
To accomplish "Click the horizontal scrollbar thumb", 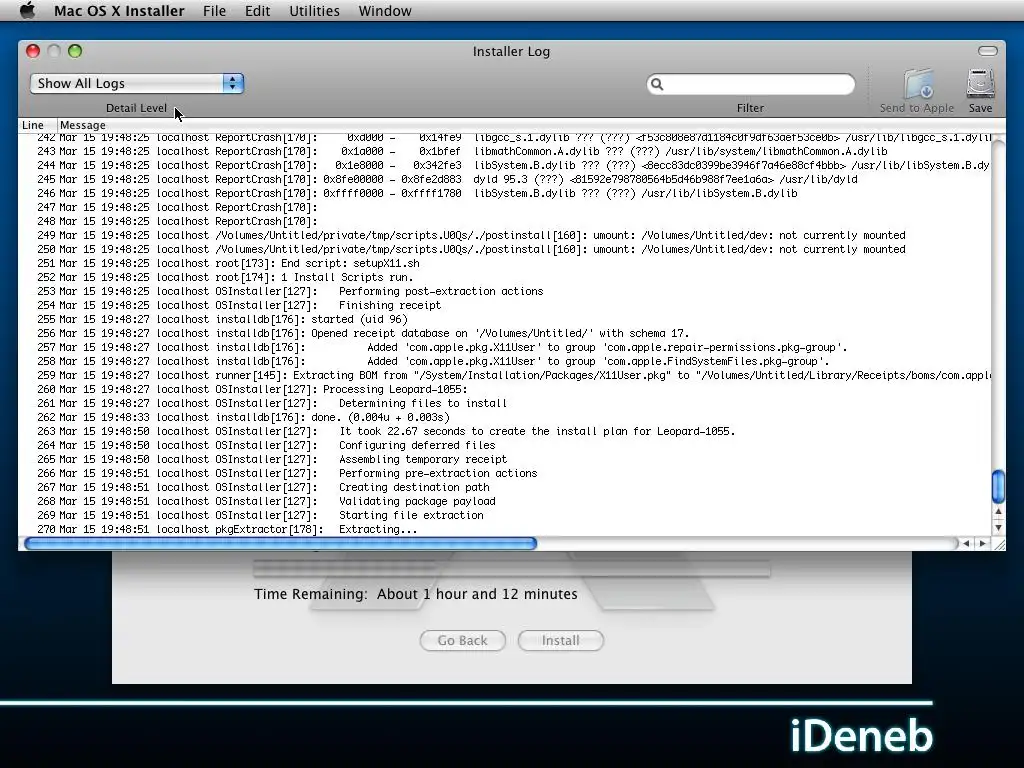I will pos(280,543).
